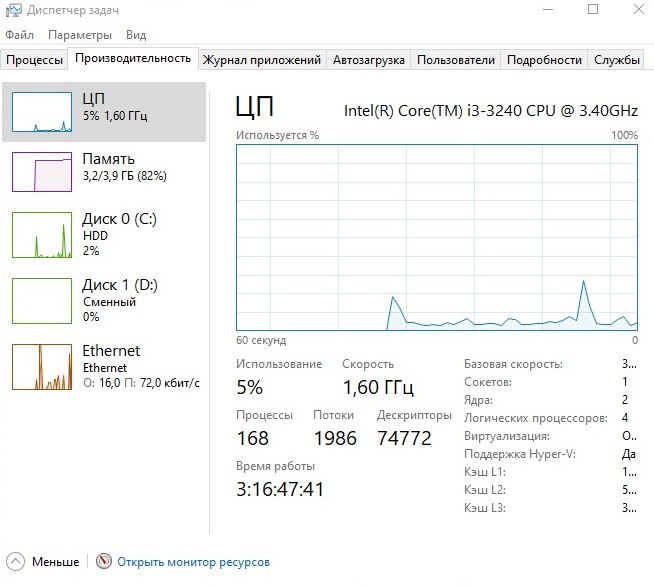Collapse view with Меньше arrow icon
This screenshot has height=585, width=654.
pos(15,562)
